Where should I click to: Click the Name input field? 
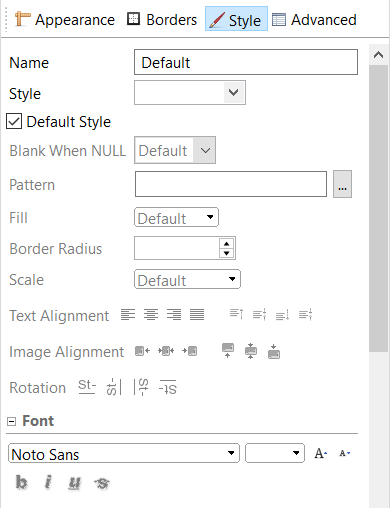pyautogui.click(x=246, y=62)
